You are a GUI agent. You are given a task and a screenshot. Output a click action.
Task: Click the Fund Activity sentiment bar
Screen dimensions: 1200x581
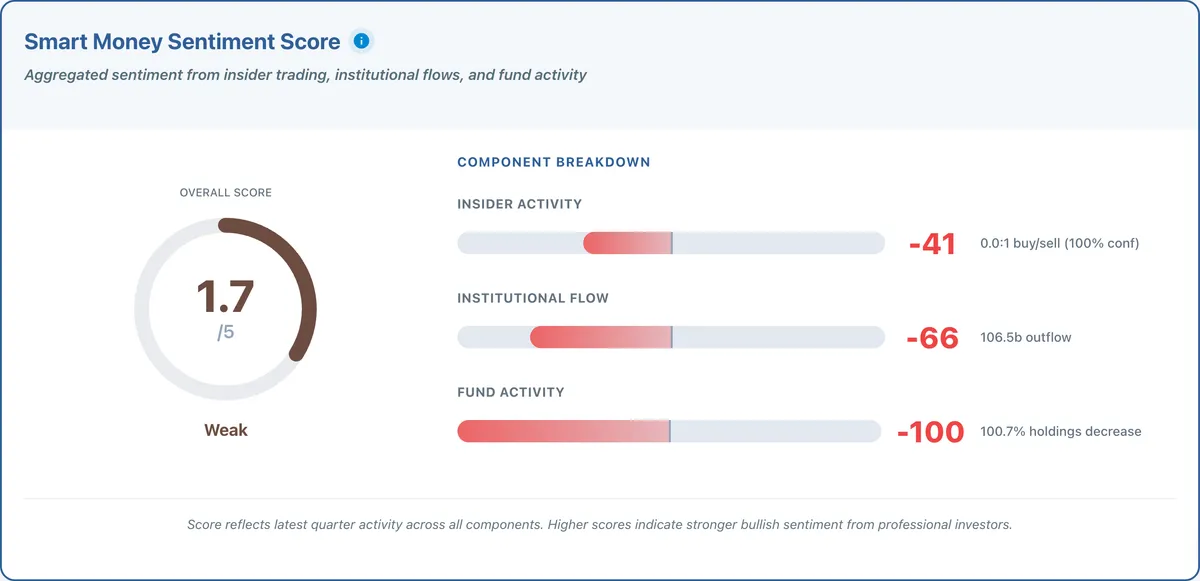[669, 431]
